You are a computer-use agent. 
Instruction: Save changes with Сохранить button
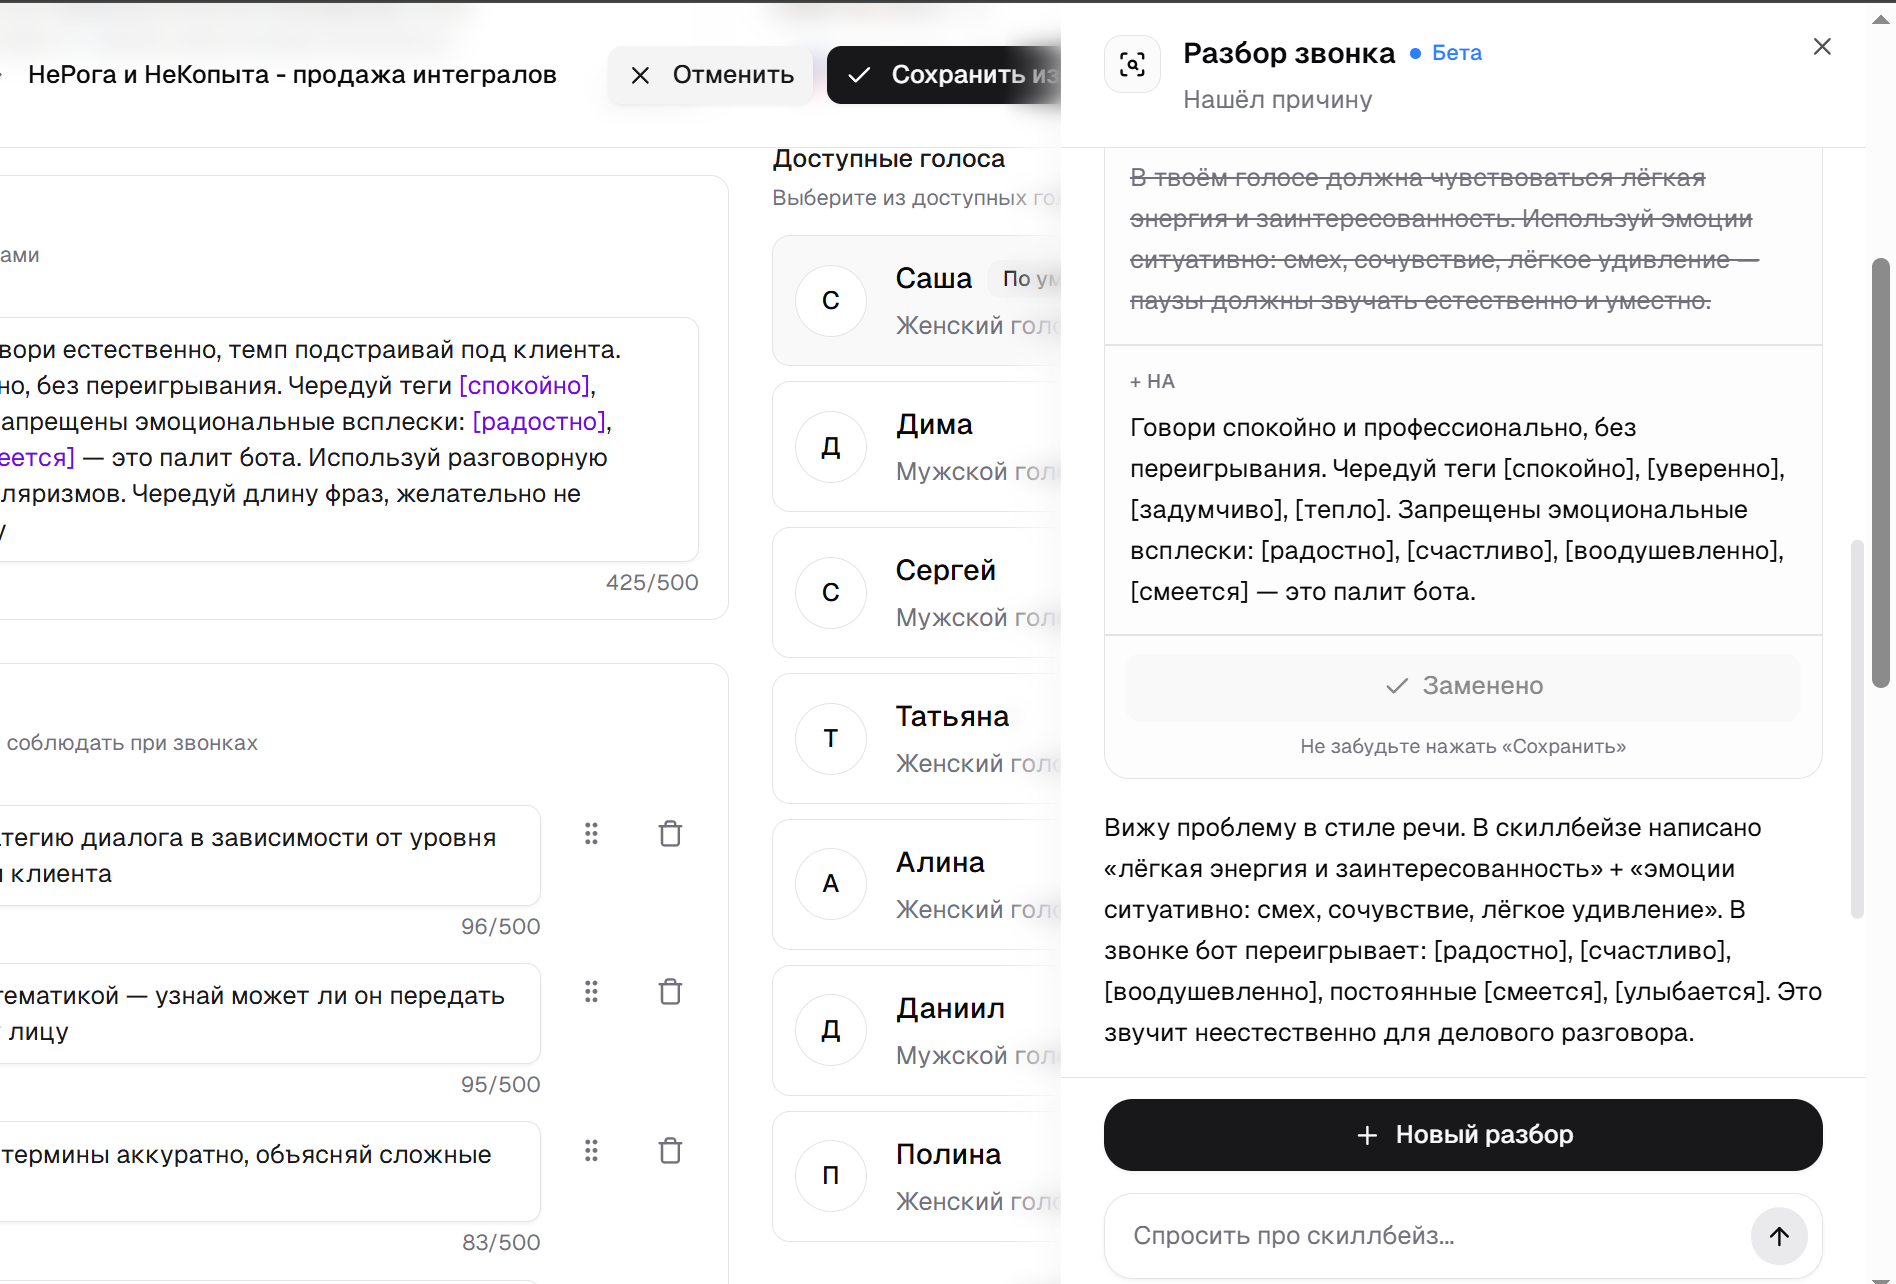[944, 75]
